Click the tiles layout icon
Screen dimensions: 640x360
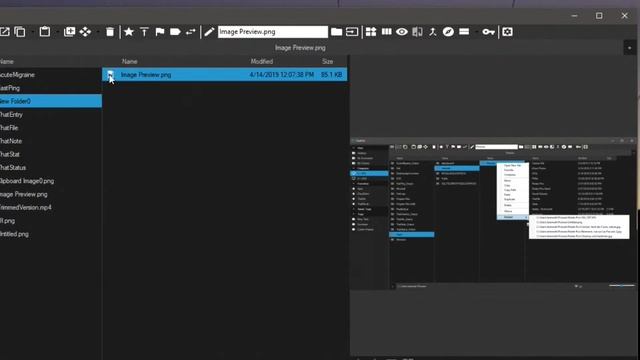click(371, 32)
